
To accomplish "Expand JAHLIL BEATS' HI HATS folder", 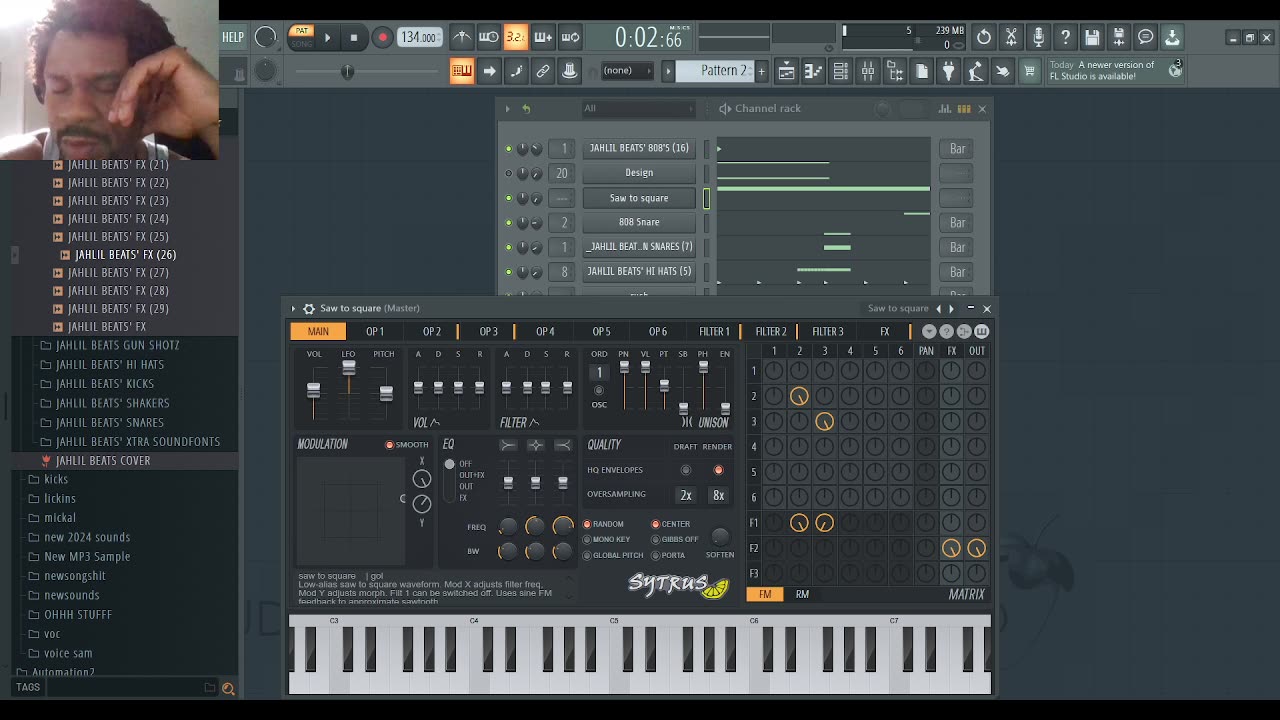I will pos(109,365).
